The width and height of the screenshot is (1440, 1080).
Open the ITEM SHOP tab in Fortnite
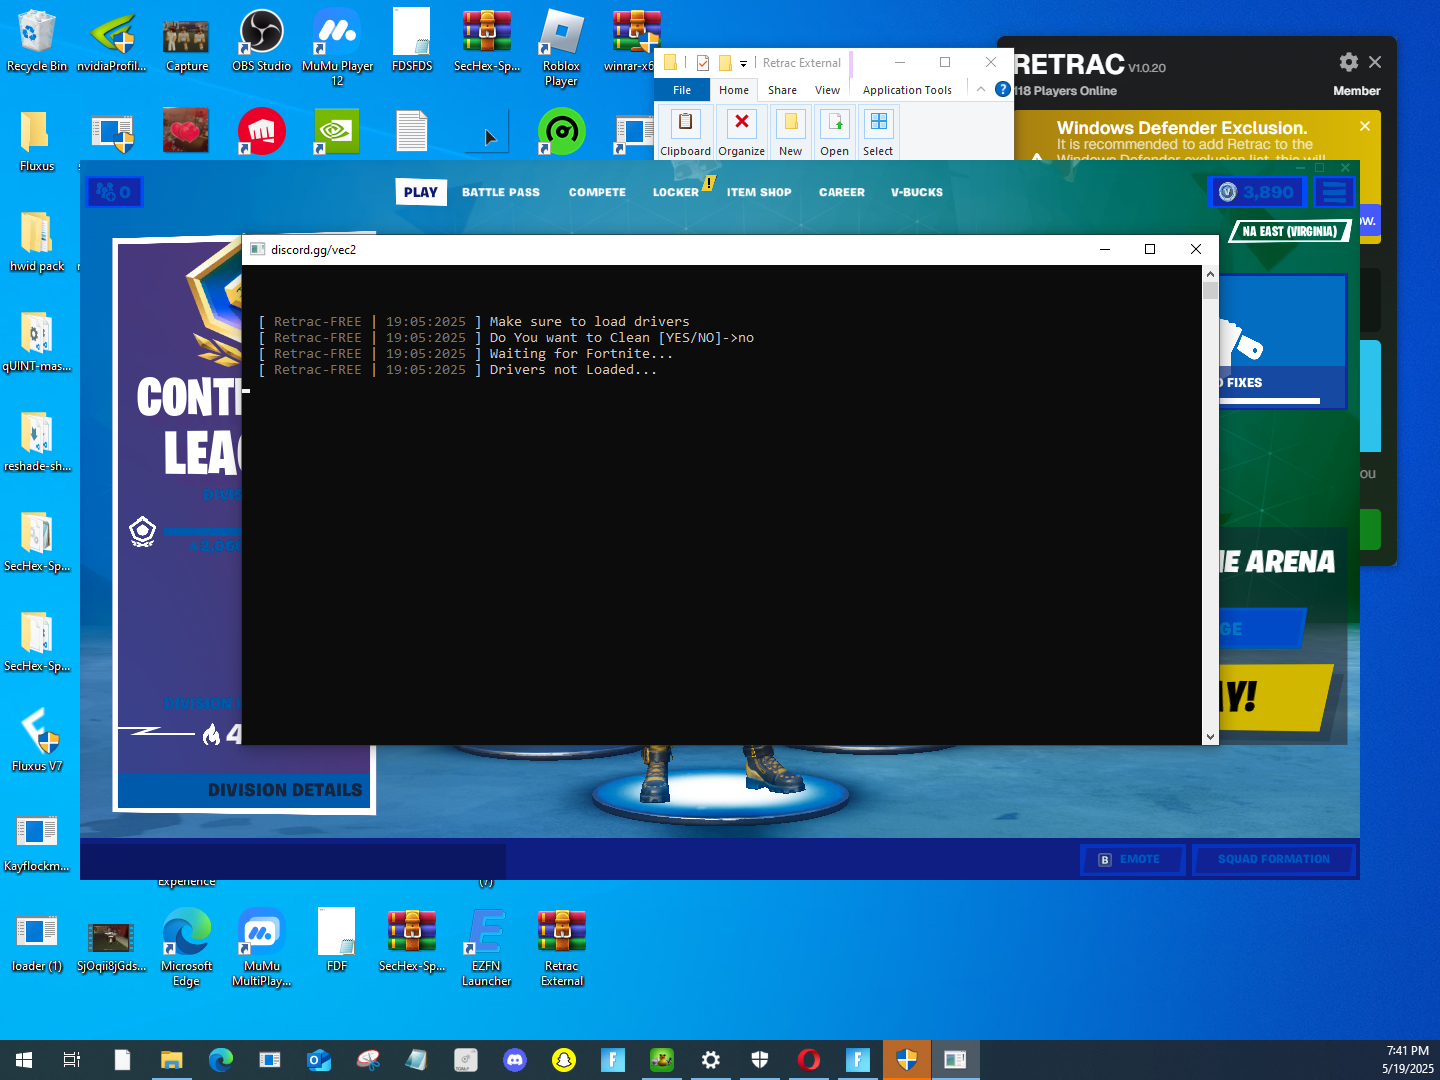pyautogui.click(x=759, y=192)
